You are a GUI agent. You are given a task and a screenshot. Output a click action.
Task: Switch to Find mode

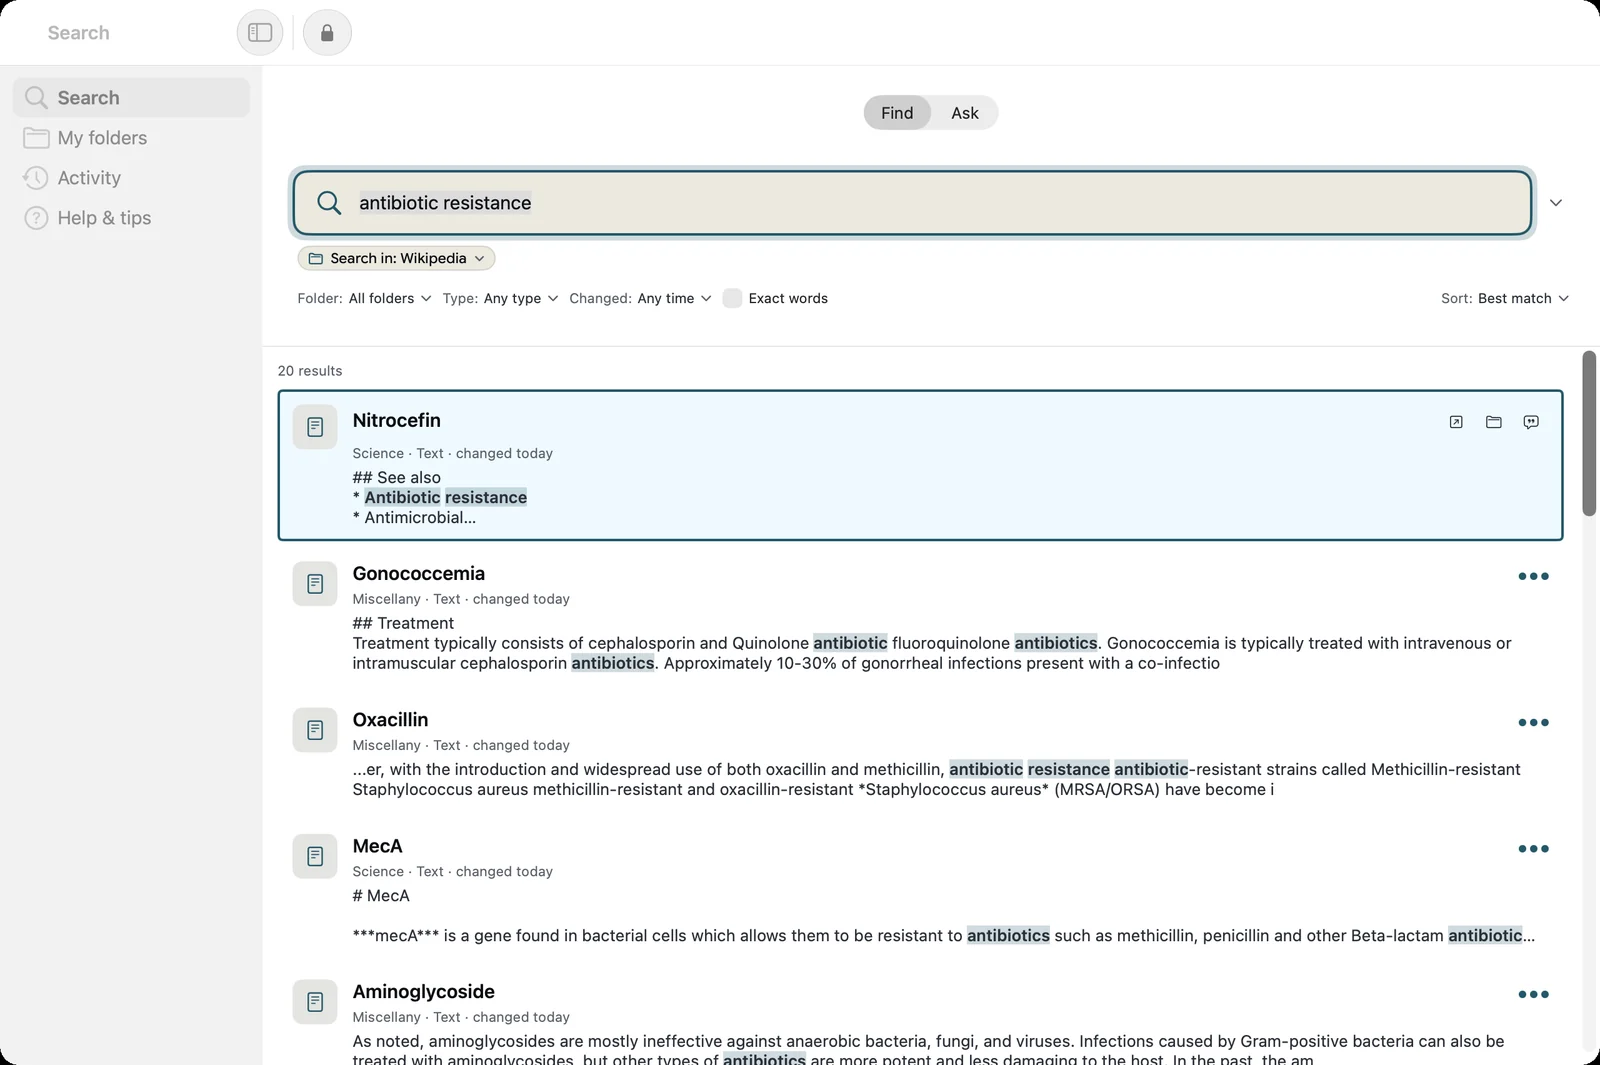897,113
